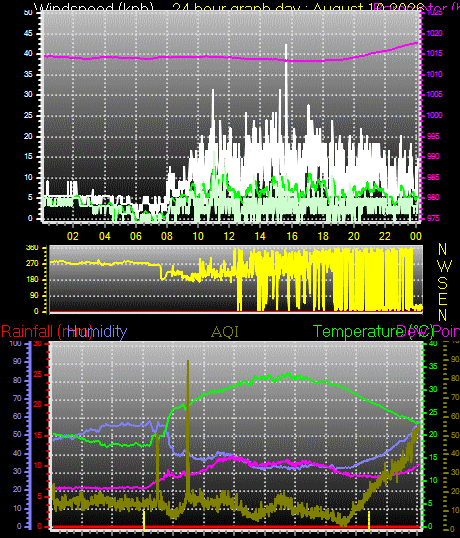Select the olive "AQI" label
Viewport: 460px width, 538px height.
point(225,332)
